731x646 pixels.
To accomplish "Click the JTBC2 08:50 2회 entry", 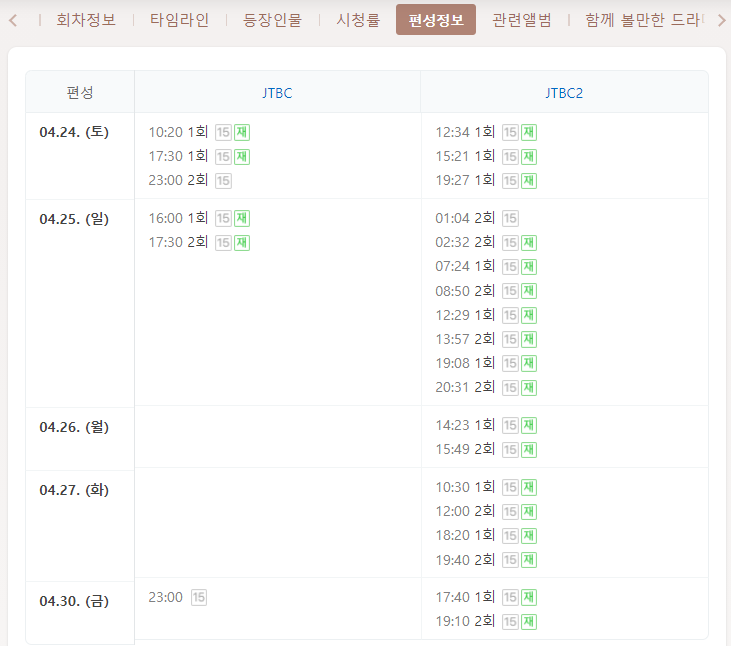I will tap(486, 291).
